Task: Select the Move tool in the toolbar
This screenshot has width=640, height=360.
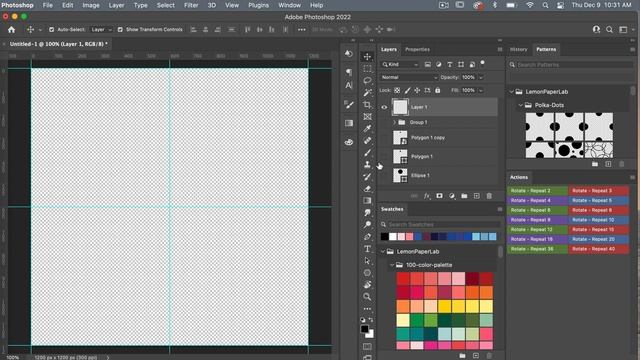Action: point(367,57)
